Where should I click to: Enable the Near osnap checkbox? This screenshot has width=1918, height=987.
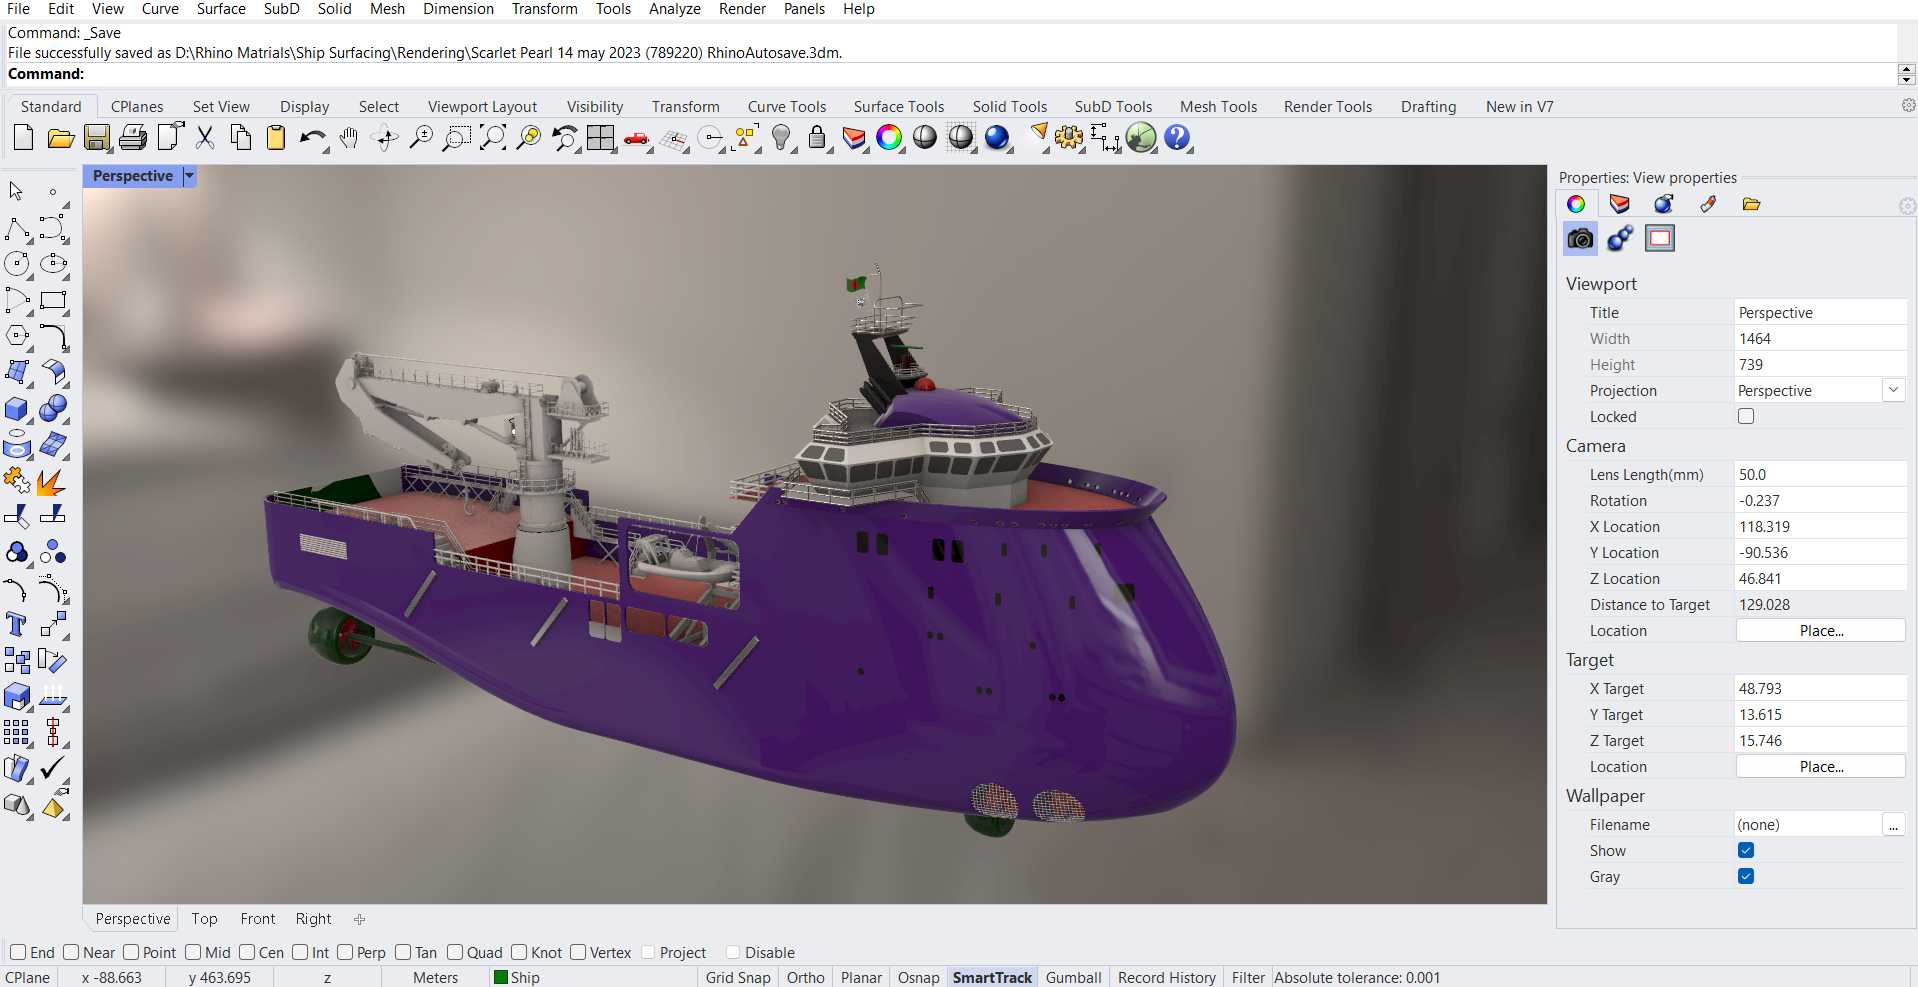tap(71, 952)
